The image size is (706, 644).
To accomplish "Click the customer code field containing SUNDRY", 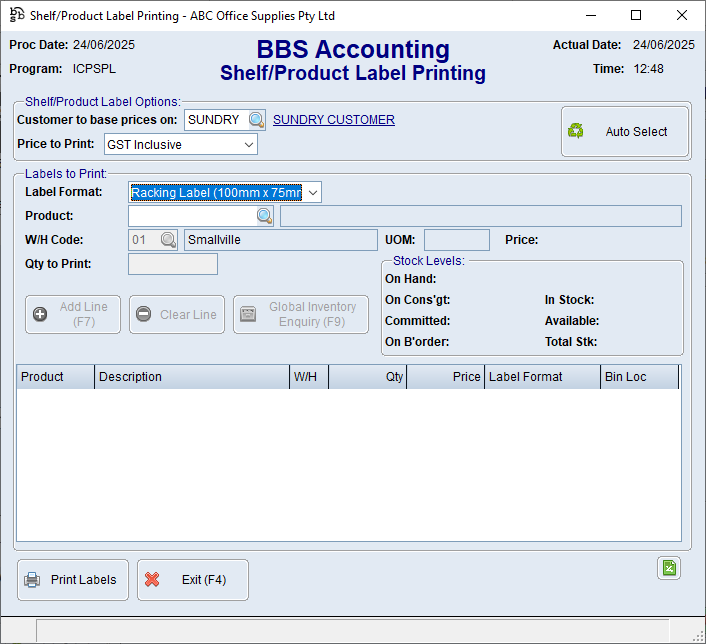I will (215, 120).
